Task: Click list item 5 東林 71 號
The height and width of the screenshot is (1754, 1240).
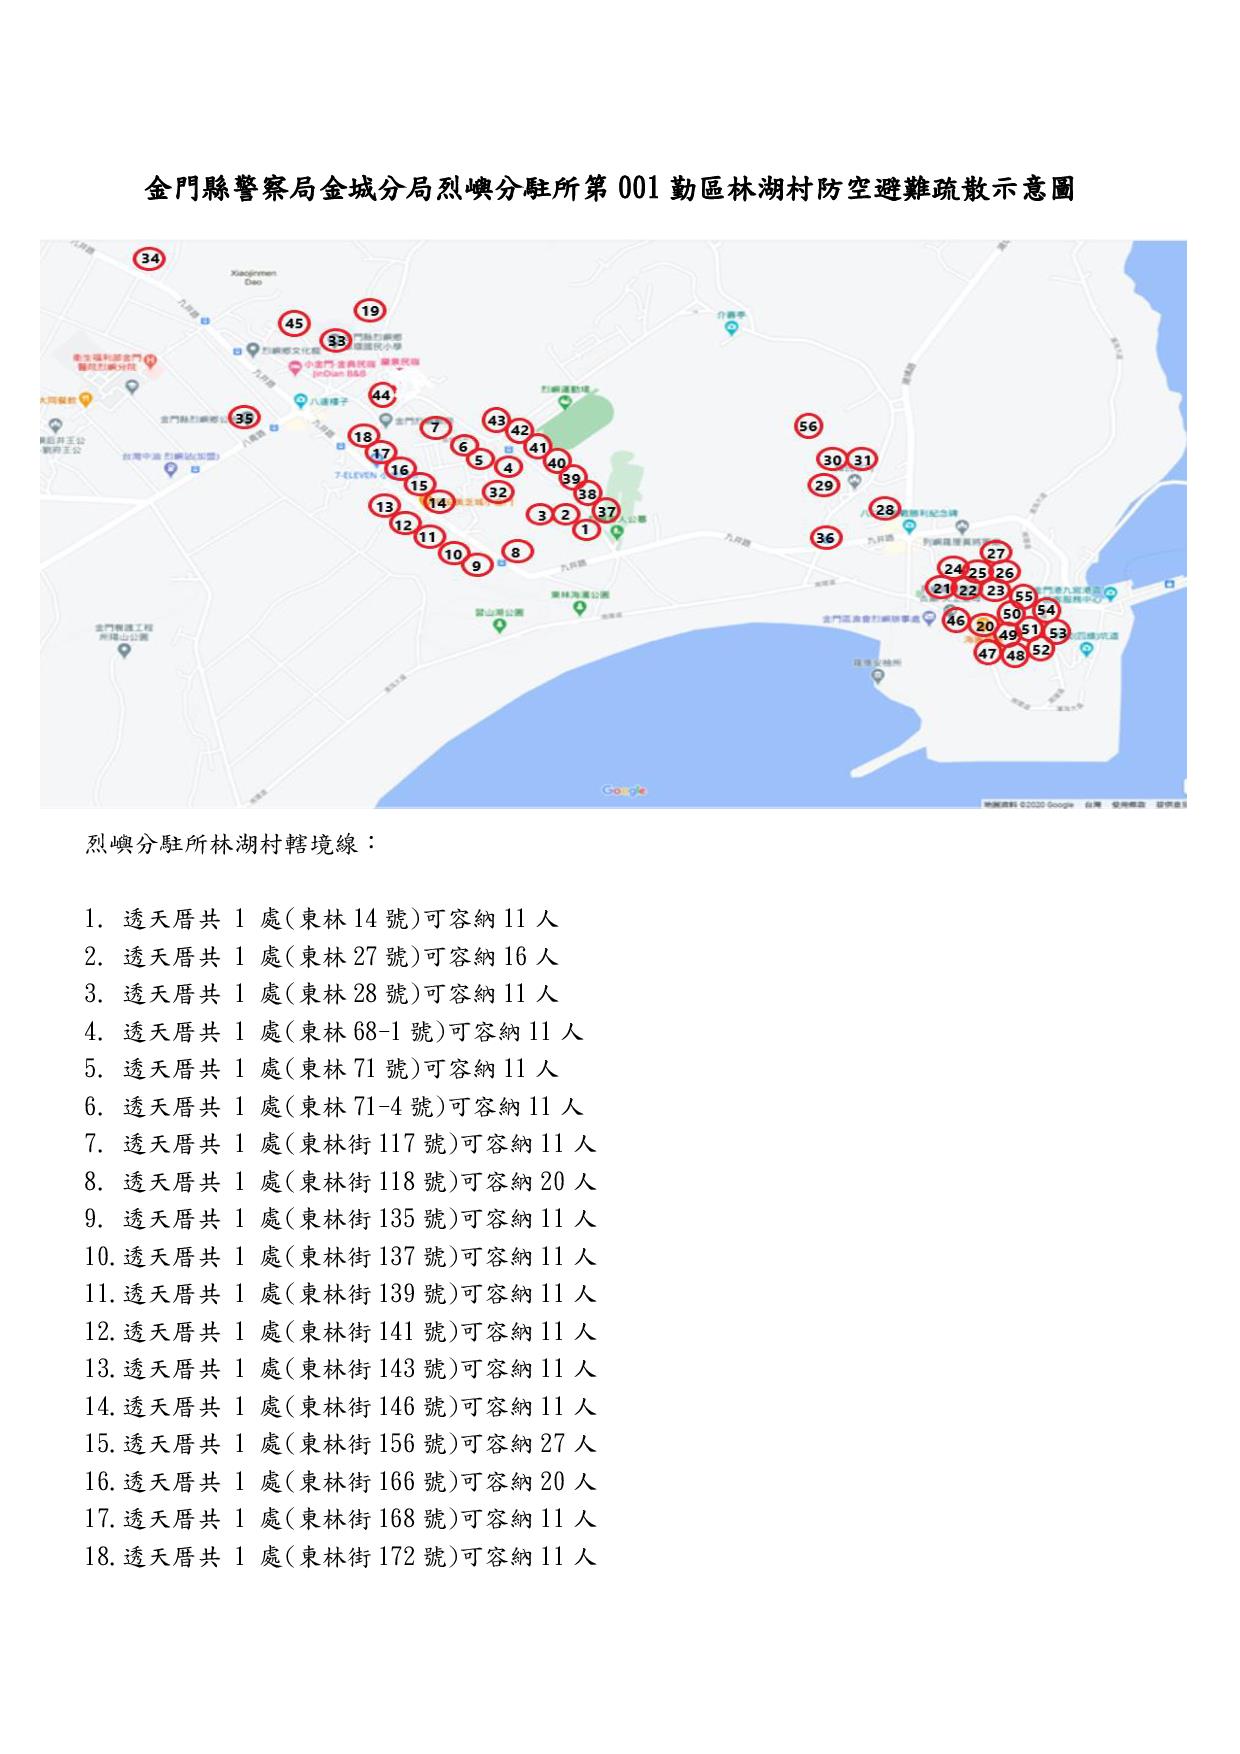Action: pyautogui.click(x=321, y=1068)
